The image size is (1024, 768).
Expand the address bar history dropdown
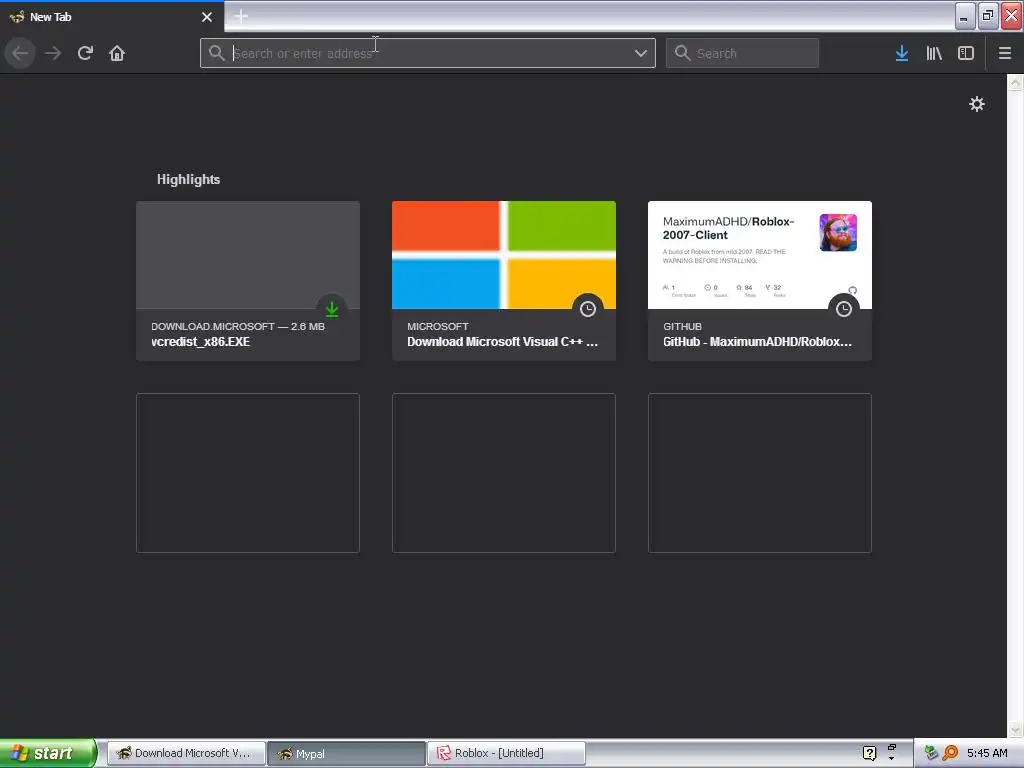(x=641, y=53)
